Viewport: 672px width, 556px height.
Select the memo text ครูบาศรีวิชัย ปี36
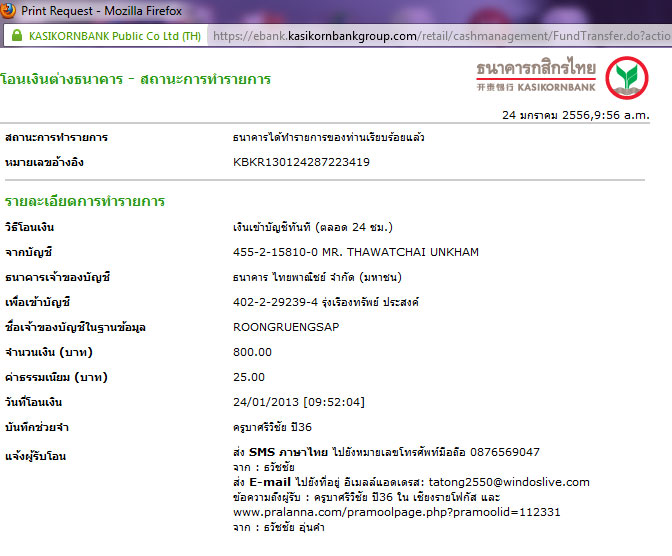pos(273,427)
